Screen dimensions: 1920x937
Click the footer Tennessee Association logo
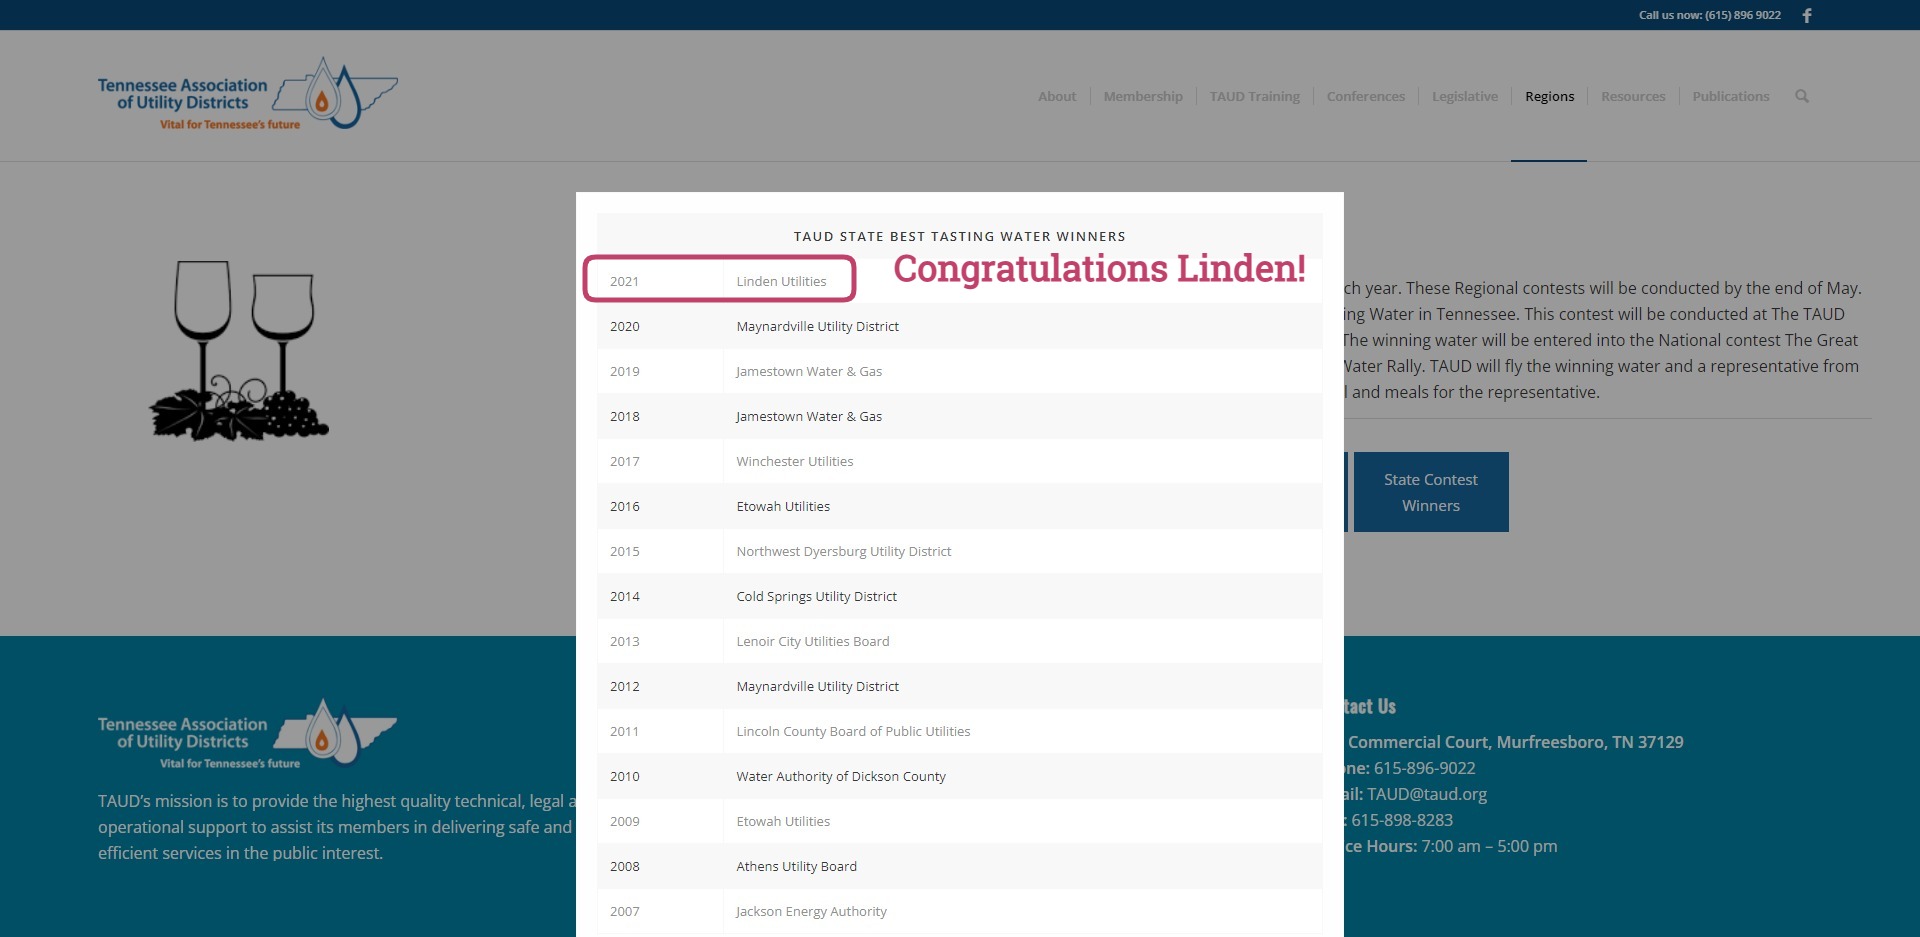(248, 733)
